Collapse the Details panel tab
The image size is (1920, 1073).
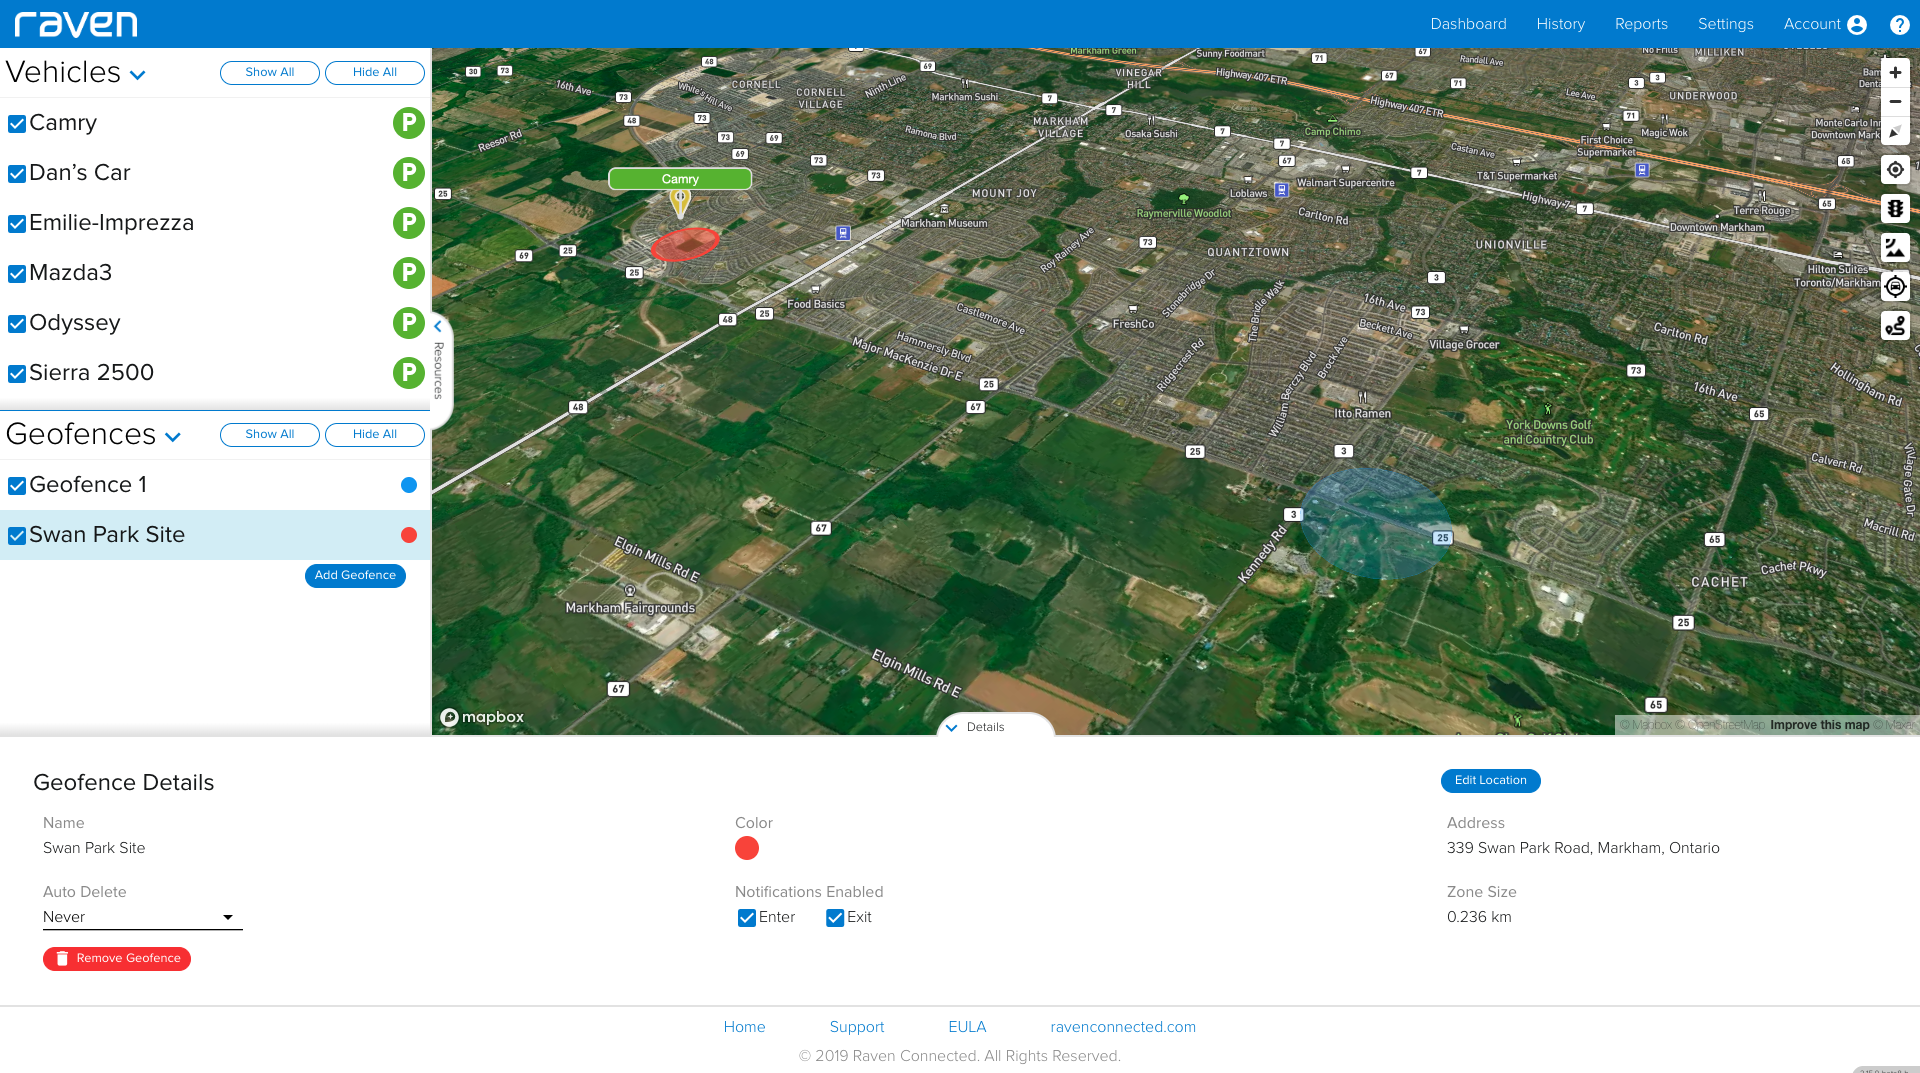pyautogui.click(x=994, y=727)
